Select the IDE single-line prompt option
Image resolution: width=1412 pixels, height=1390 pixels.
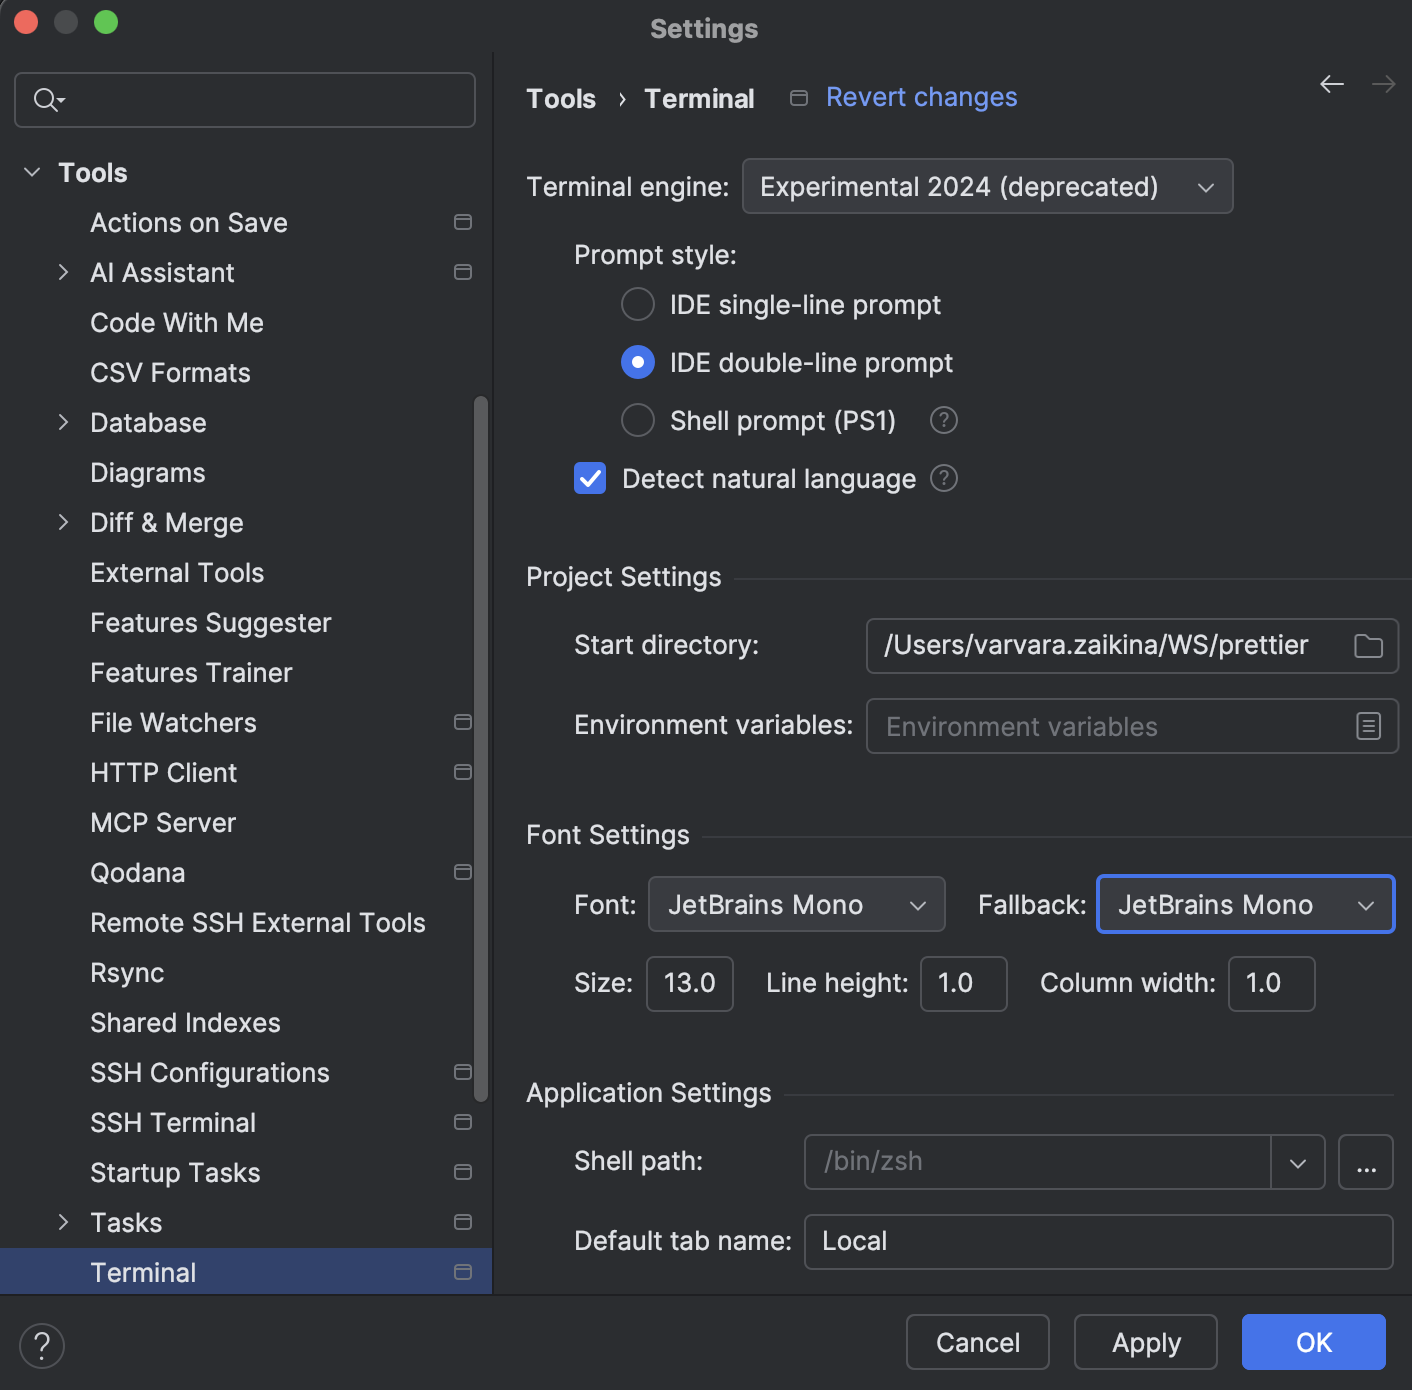click(637, 304)
